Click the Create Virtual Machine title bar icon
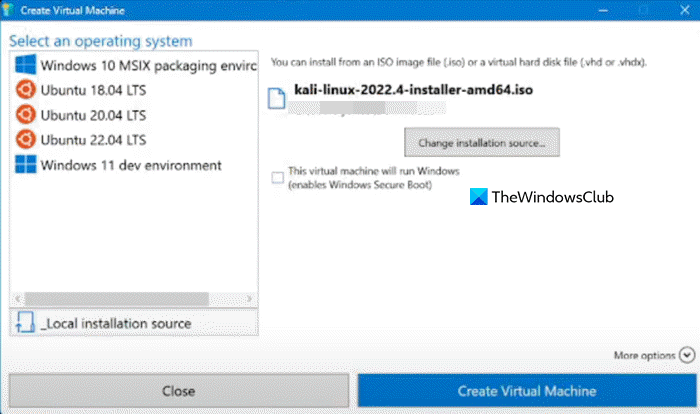Viewport: 700px width, 414px height. pos(10,9)
